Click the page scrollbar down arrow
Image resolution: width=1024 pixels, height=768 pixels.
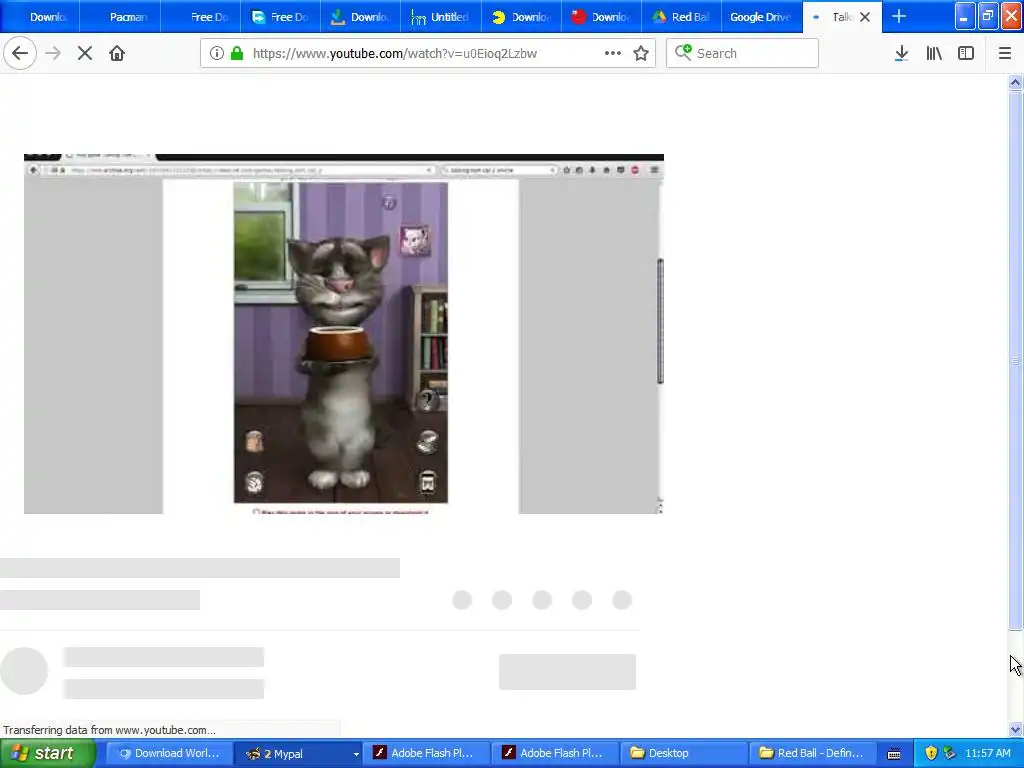point(1015,729)
